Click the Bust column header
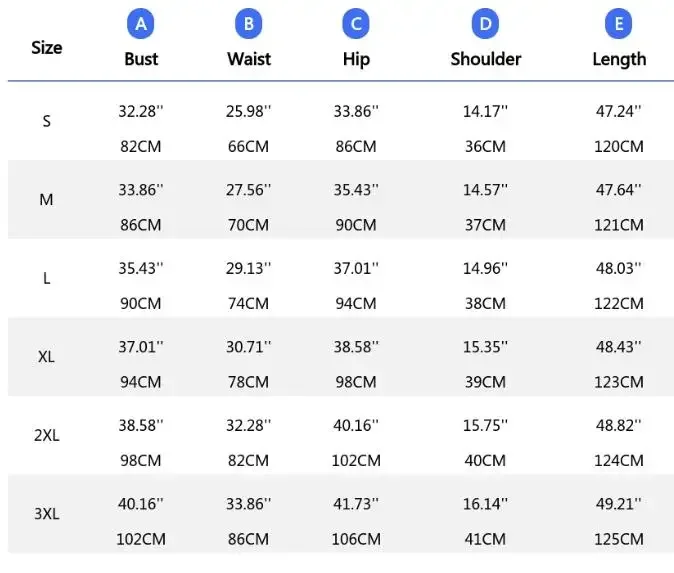Screen dimensions: 674x573 tap(141, 59)
